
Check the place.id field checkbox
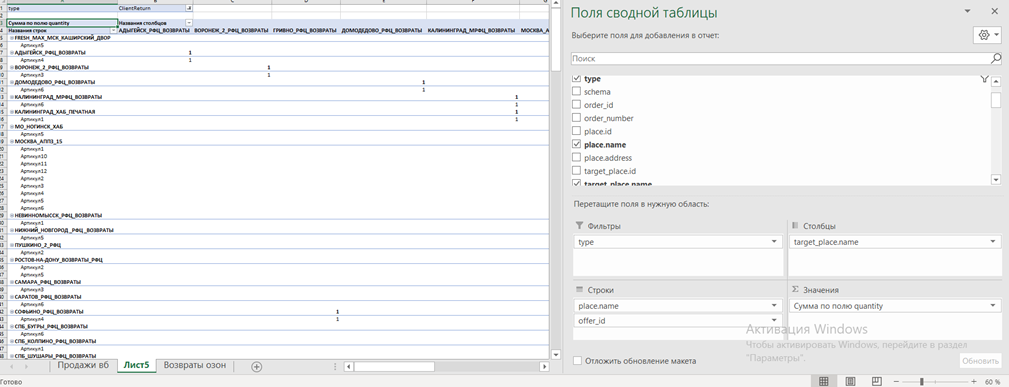(x=577, y=131)
